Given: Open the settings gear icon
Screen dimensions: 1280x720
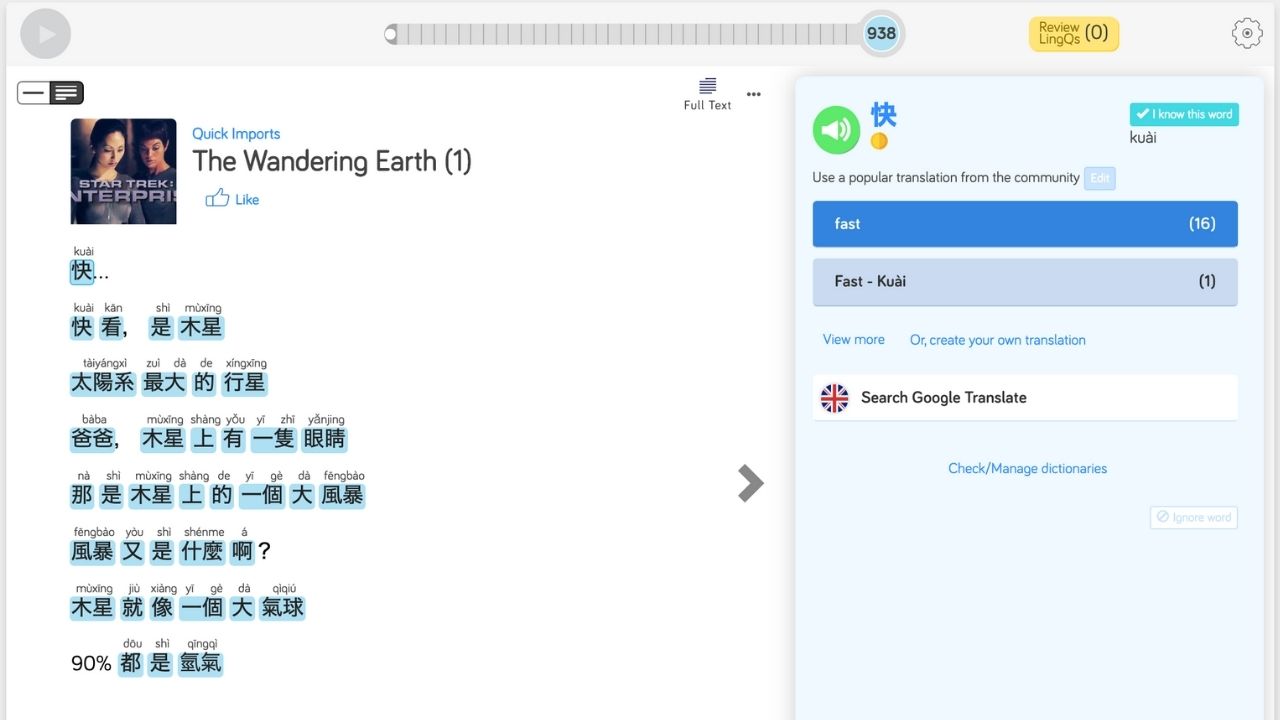Looking at the screenshot, I should pyautogui.click(x=1247, y=33).
